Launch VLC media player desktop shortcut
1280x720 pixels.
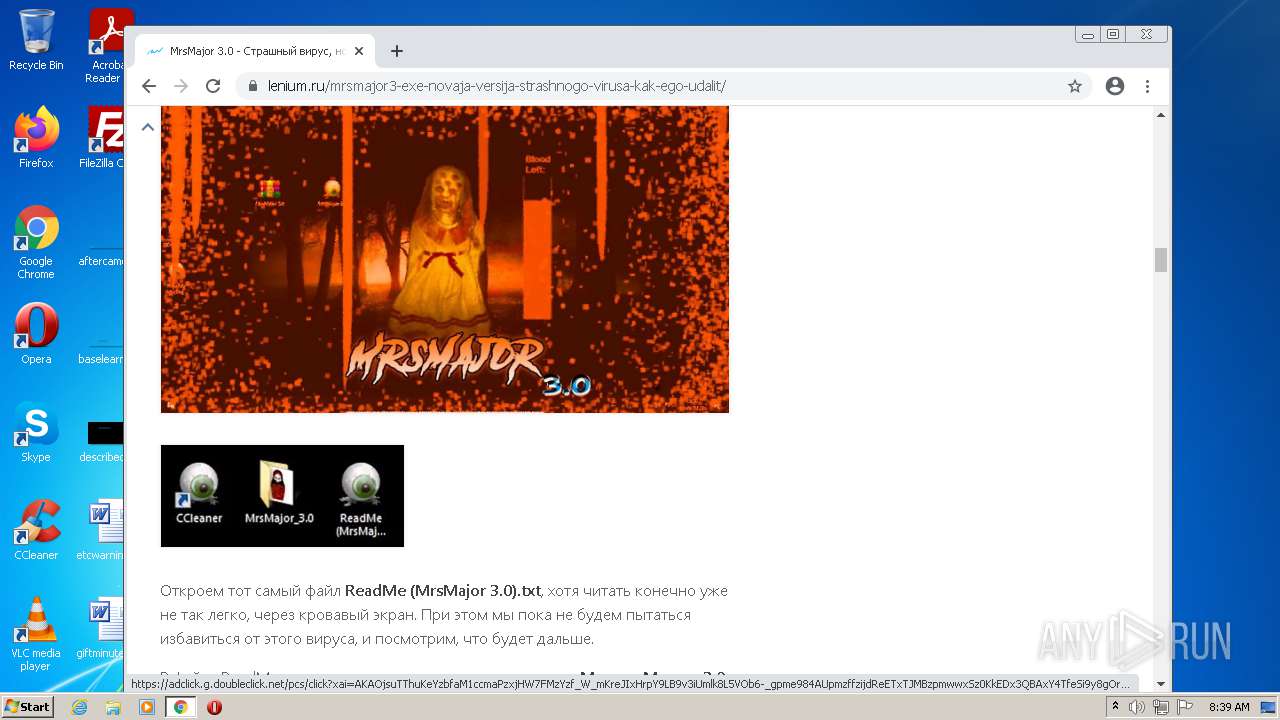[36, 634]
